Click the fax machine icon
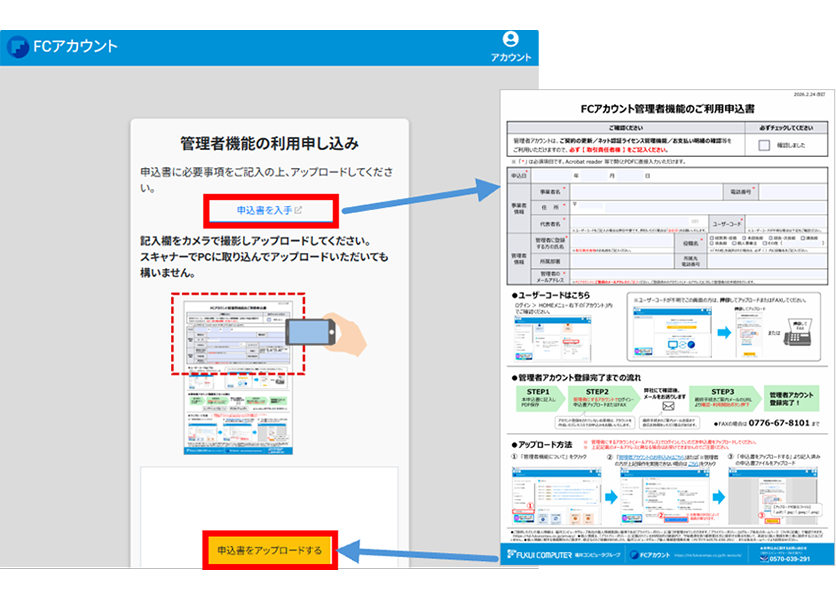This screenshot has height=600, width=836. (x=797, y=333)
